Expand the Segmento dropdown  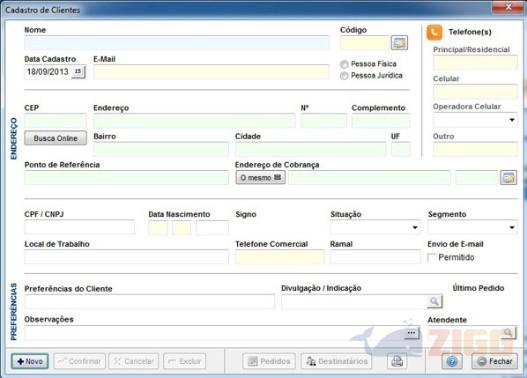[x=512, y=227]
